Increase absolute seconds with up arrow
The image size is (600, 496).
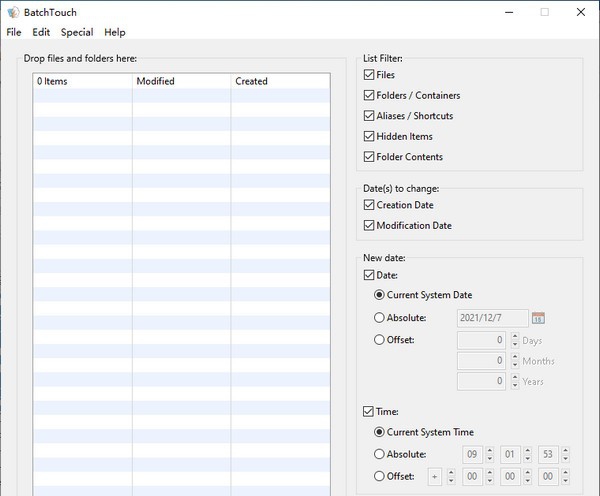566,450
